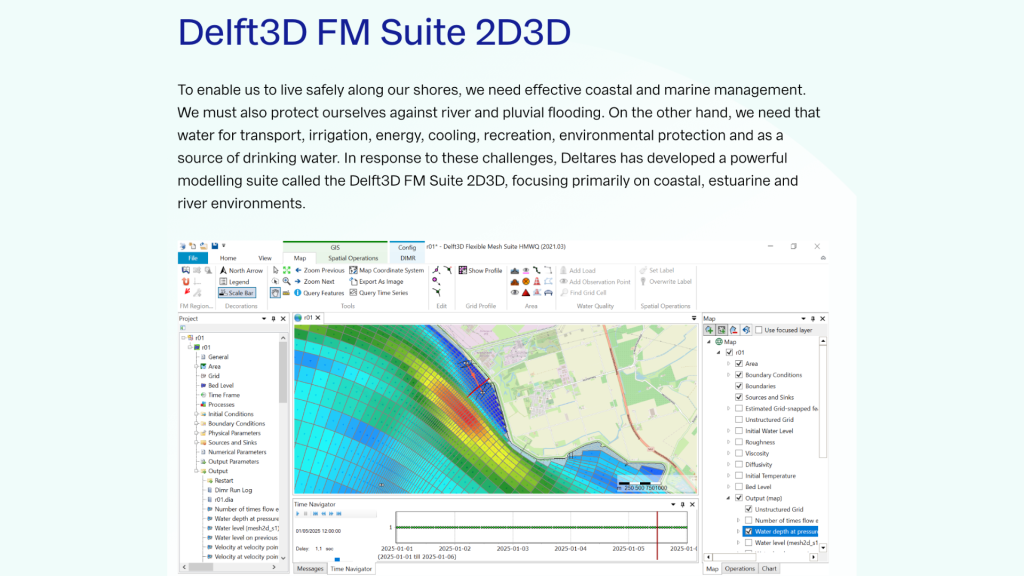Screen dimensions: 1024x576
Task: Click the red magnet FM Region icon
Action: (x=186, y=281)
